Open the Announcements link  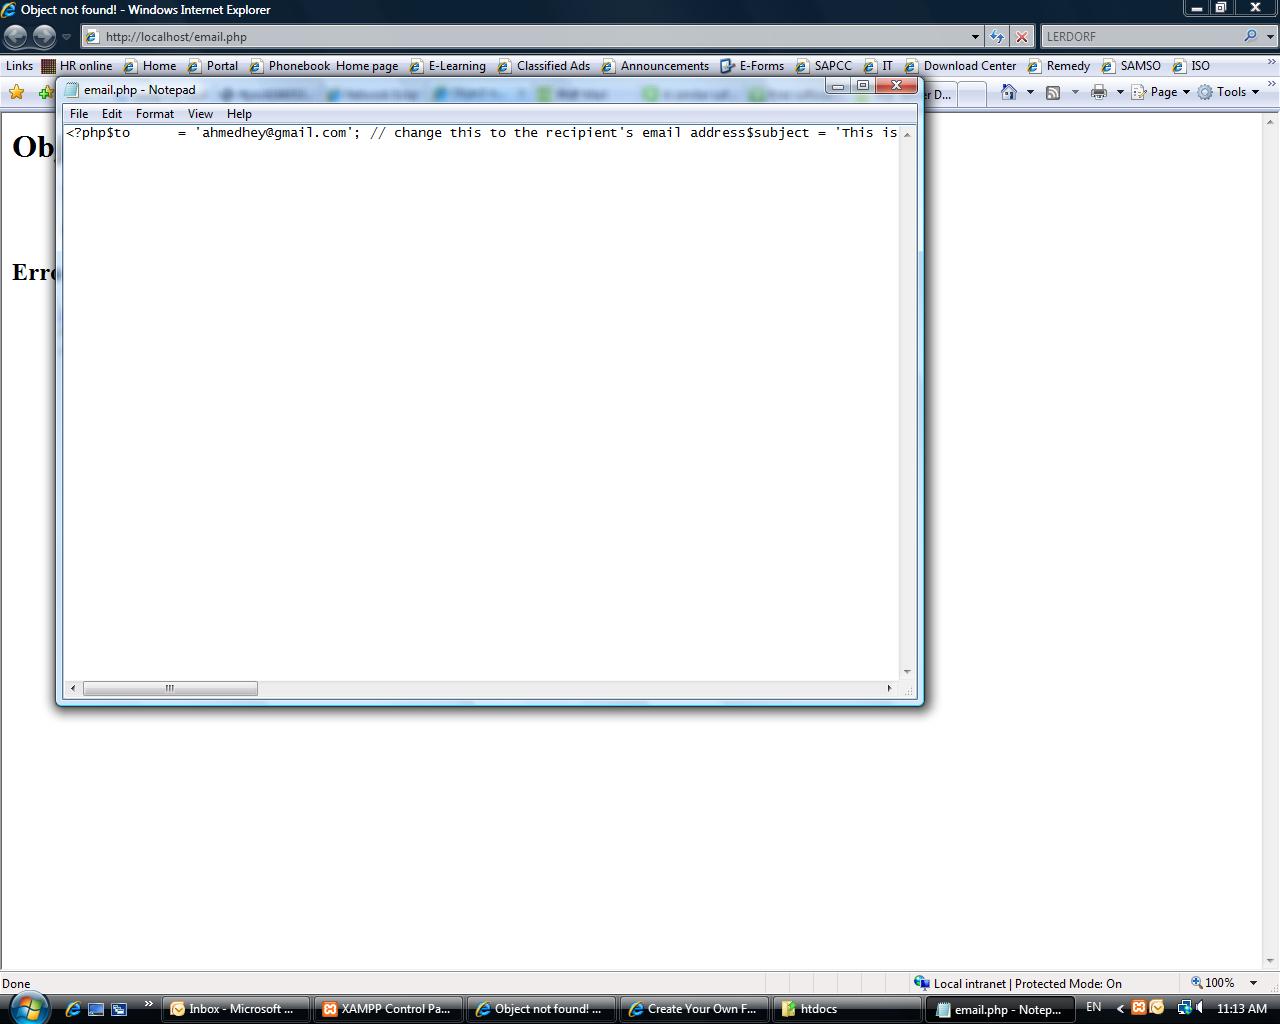coord(655,66)
